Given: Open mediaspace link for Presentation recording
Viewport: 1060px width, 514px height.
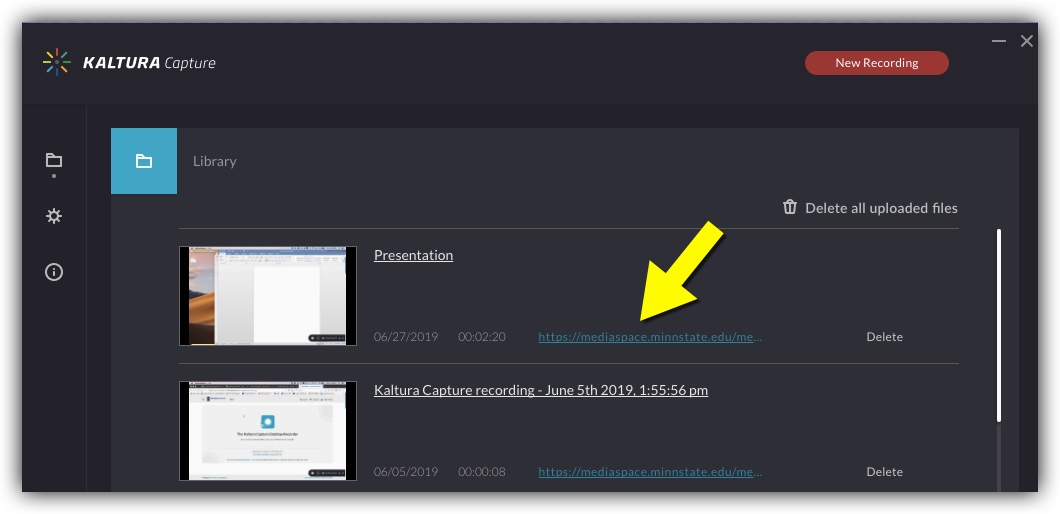Looking at the screenshot, I should pyautogui.click(x=650, y=337).
